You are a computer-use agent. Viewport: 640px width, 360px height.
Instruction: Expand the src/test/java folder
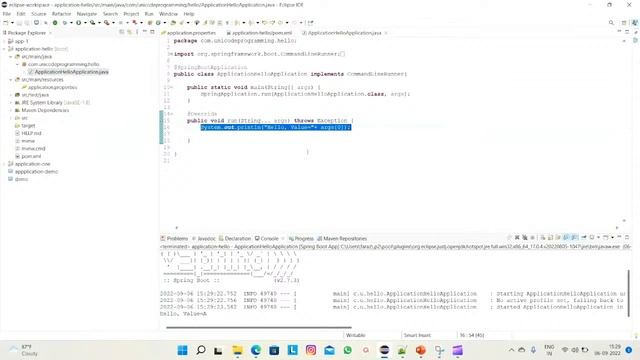pos(11,95)
